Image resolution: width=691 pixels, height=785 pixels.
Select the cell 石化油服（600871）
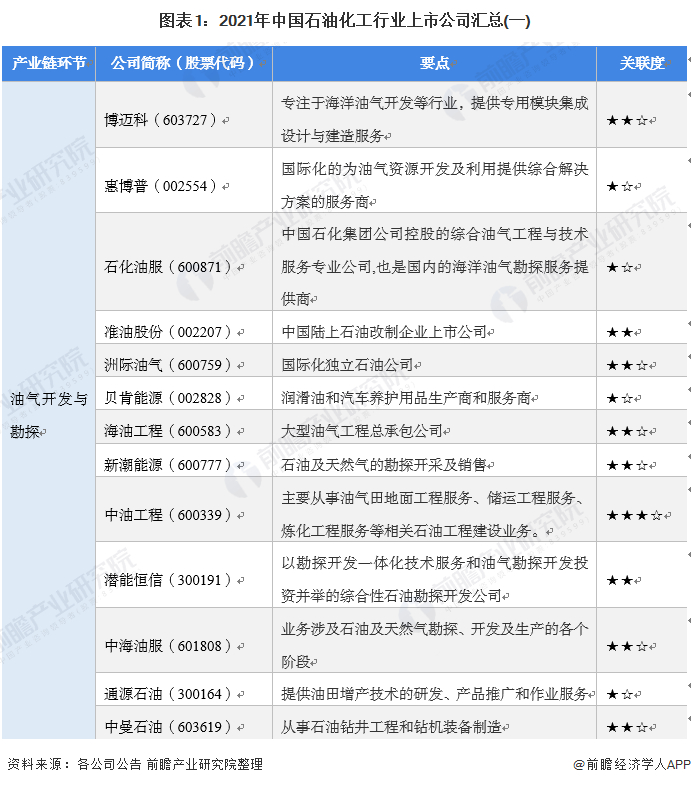point(184,262)
